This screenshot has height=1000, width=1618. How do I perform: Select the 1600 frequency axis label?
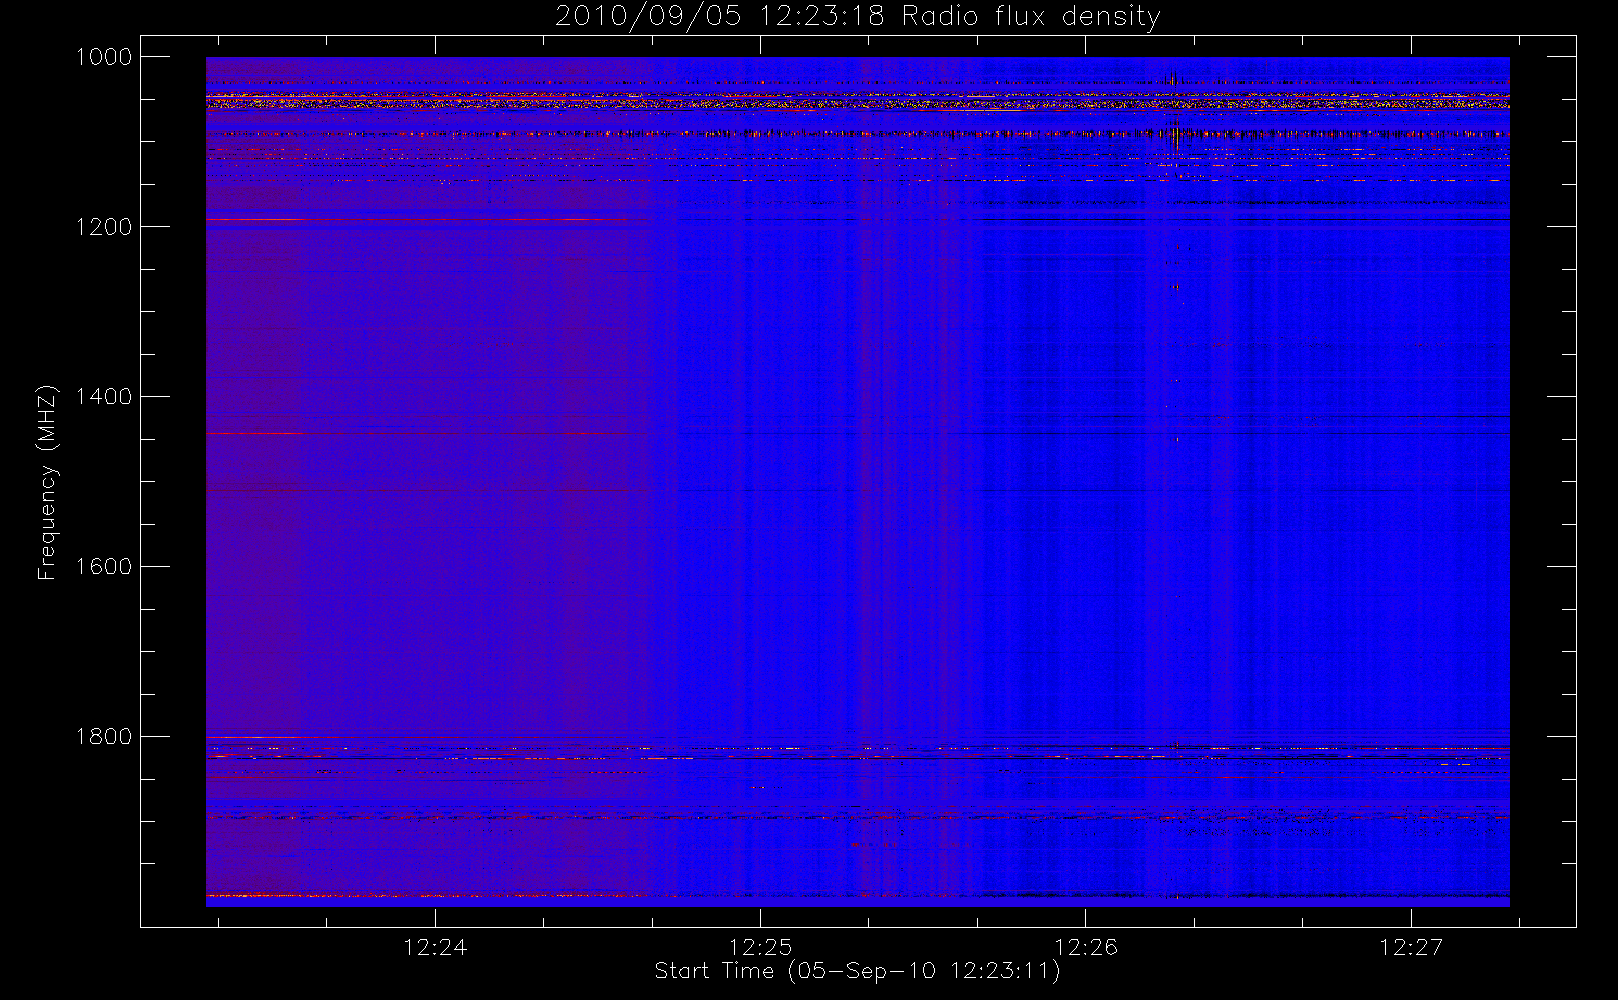click(x=104, y=567)
